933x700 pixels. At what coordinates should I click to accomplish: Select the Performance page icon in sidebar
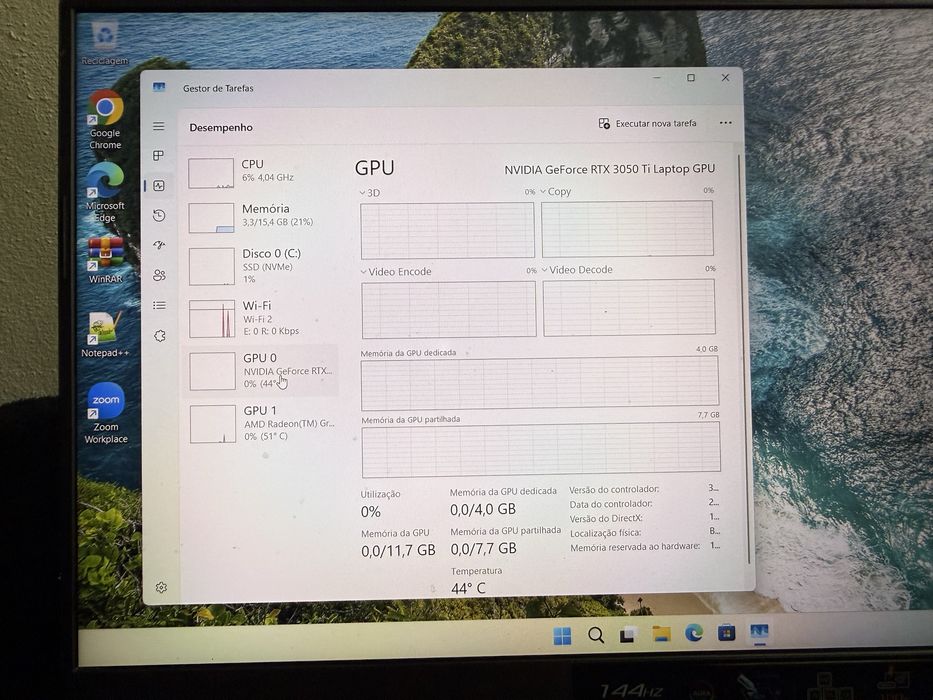tap(159, 186)
